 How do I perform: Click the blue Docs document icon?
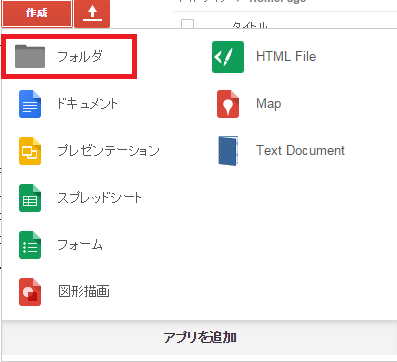30,104
